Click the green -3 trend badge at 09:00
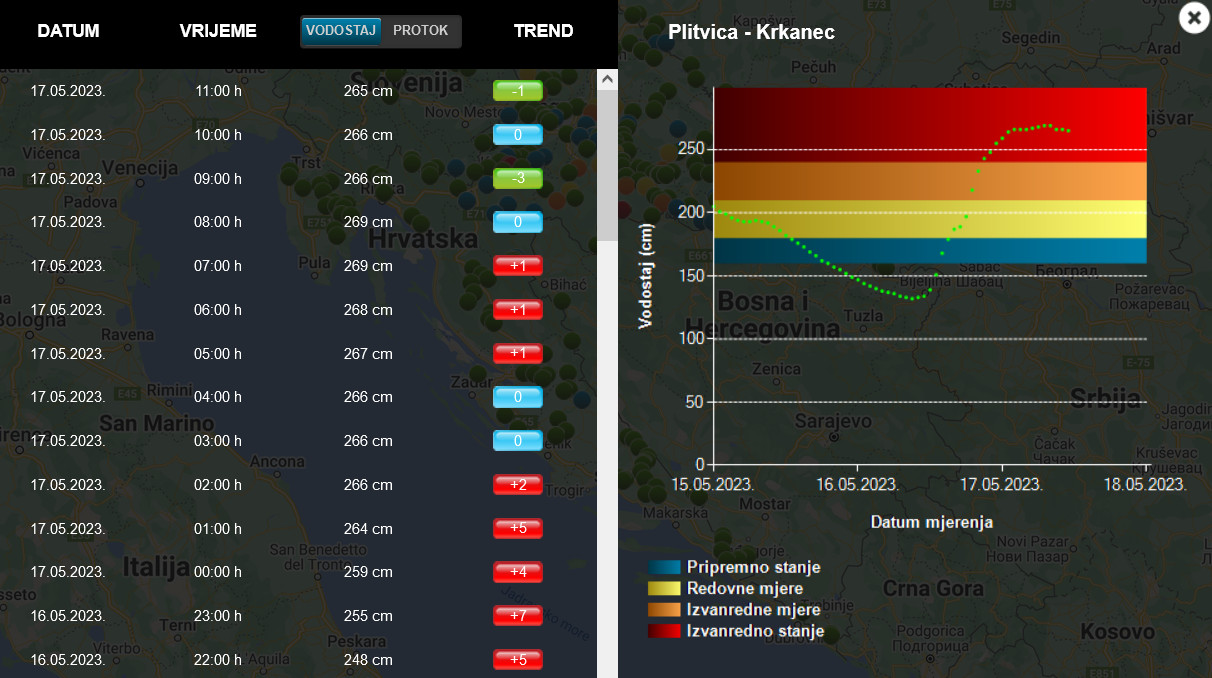Image resolution: width=1212 pixels, height=678 pixels. click(x=517, y=179)
